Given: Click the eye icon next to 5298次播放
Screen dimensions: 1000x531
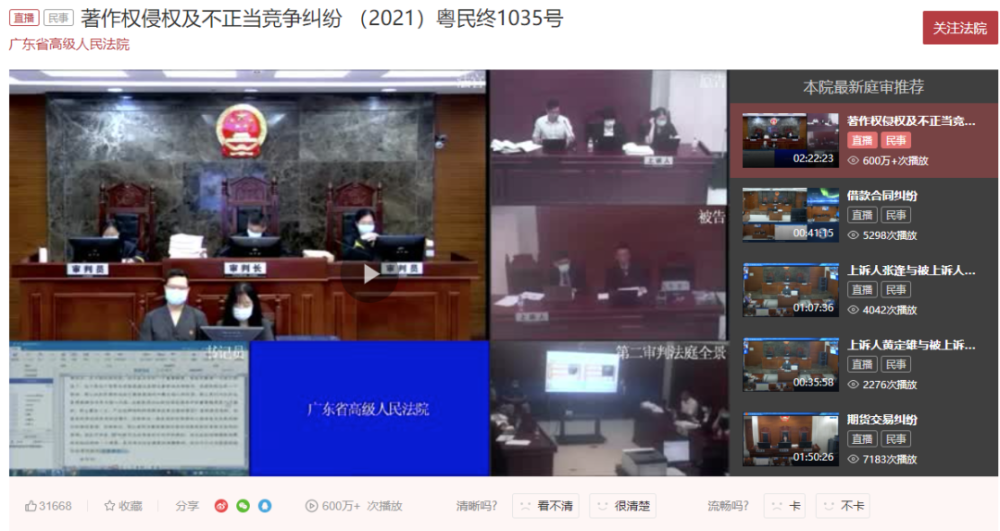Looking at the screenshot, I should click(853, 235).
